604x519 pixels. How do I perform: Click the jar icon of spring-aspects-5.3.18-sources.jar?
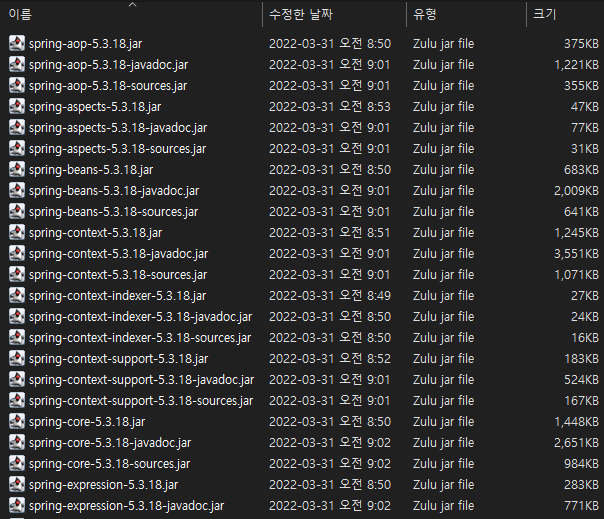(17, 148)
